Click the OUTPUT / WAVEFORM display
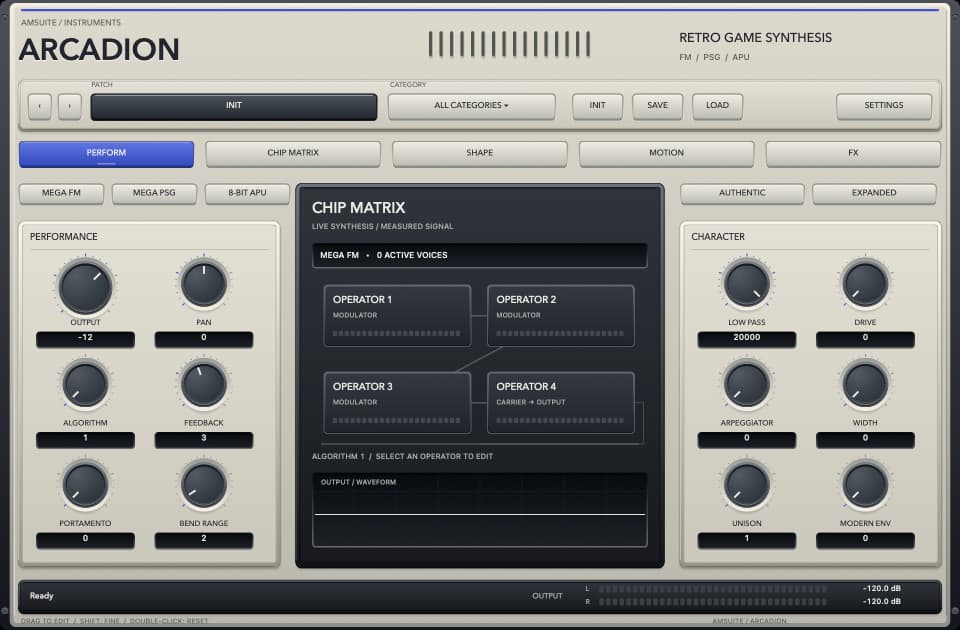The width and height of the screenshot is (960, 630). [x=480, y=509]
